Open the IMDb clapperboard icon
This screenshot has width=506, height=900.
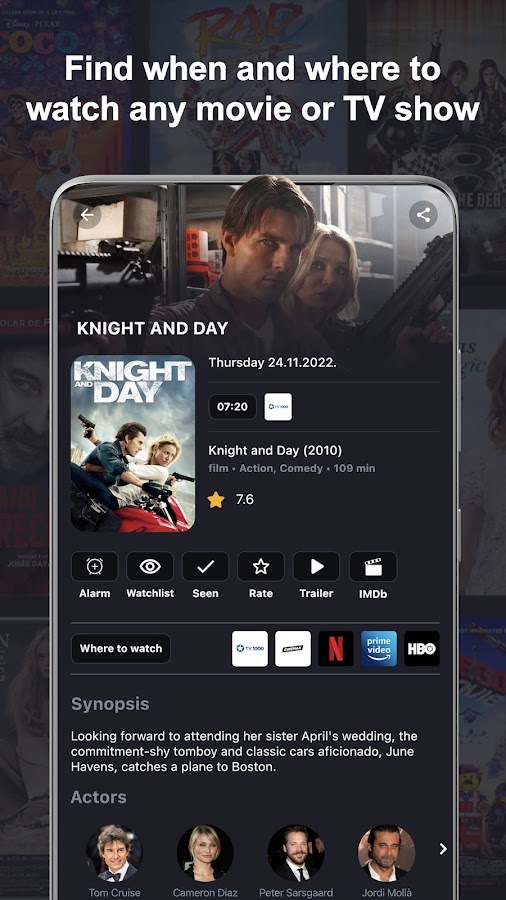(373, 567)
